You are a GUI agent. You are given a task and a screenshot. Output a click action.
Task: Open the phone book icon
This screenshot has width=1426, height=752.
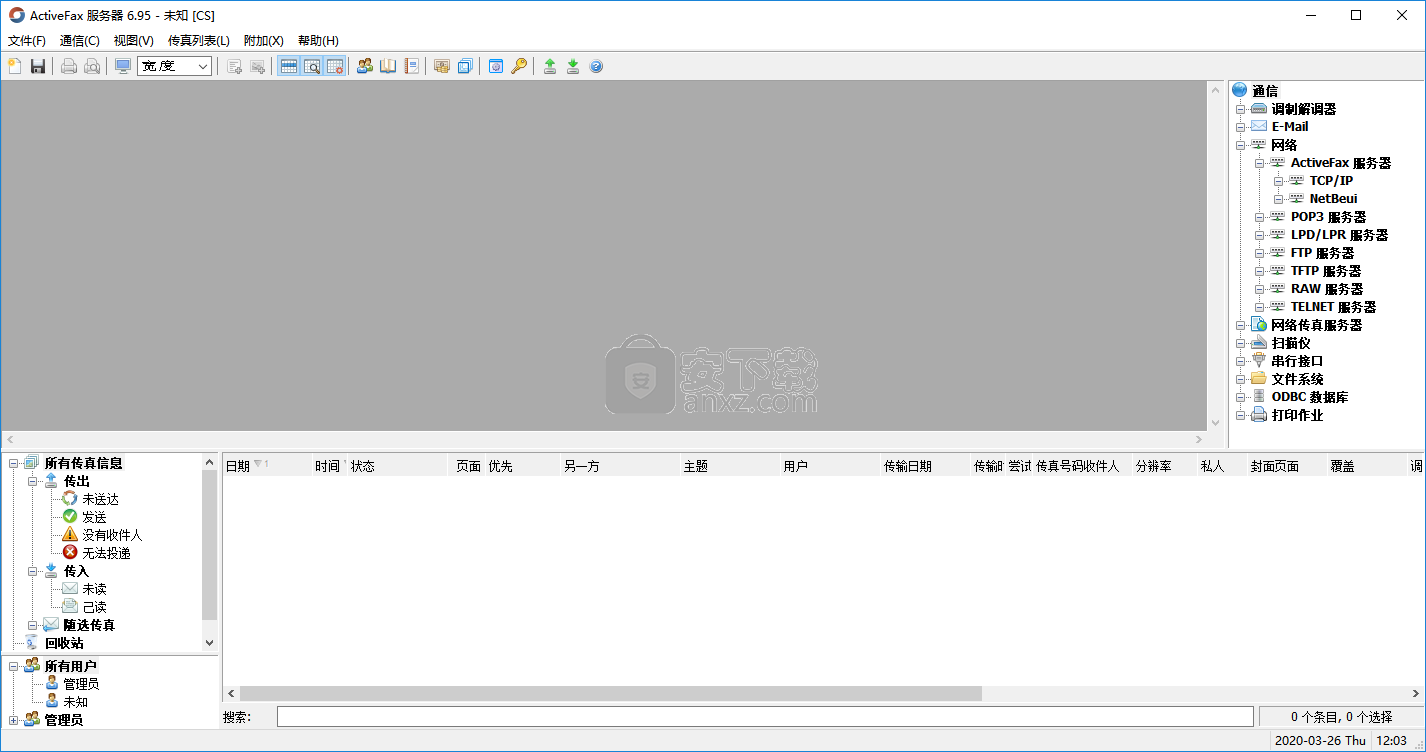[x=388, y=66]
